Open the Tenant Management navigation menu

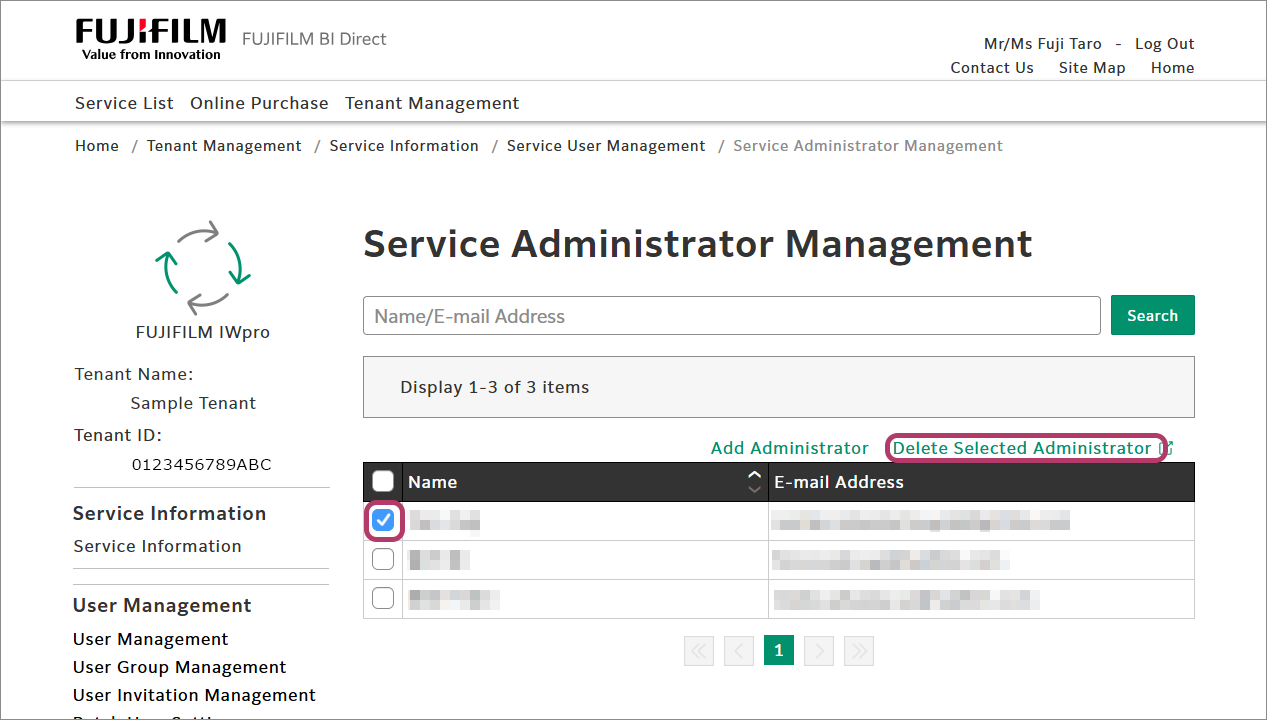[432, 103]
